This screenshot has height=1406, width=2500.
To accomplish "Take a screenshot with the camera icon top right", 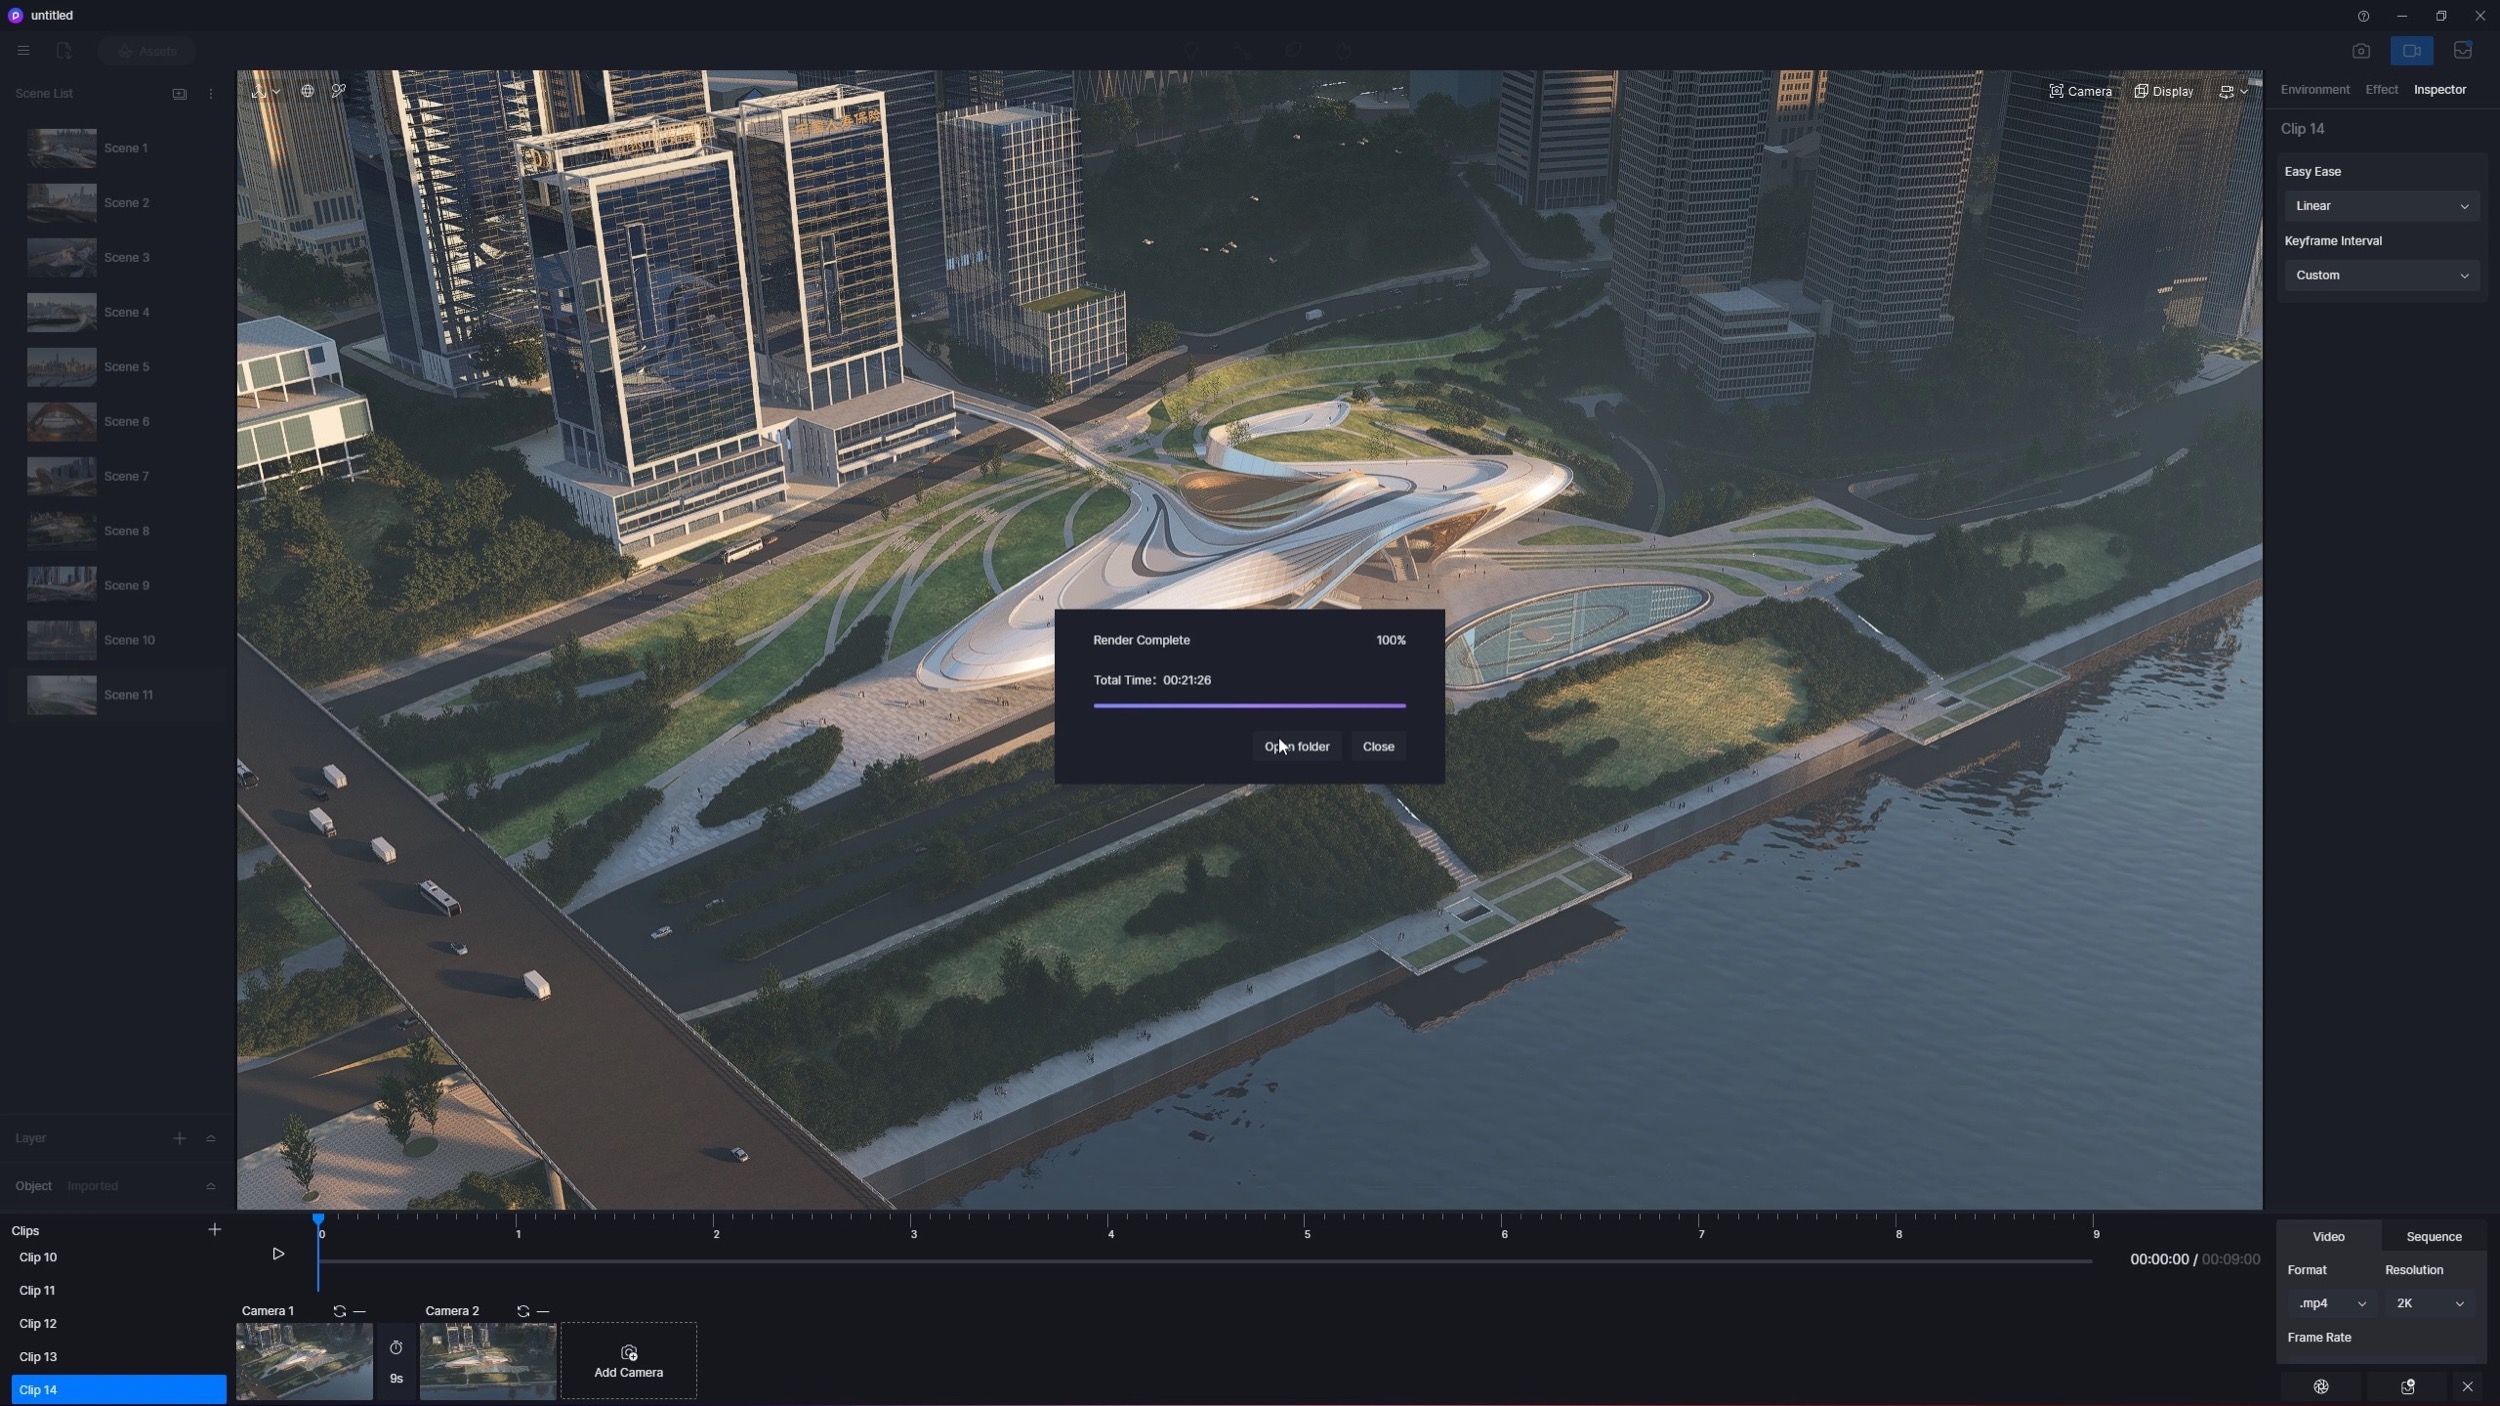I will pyautogui.click(x=2361, y=51).
